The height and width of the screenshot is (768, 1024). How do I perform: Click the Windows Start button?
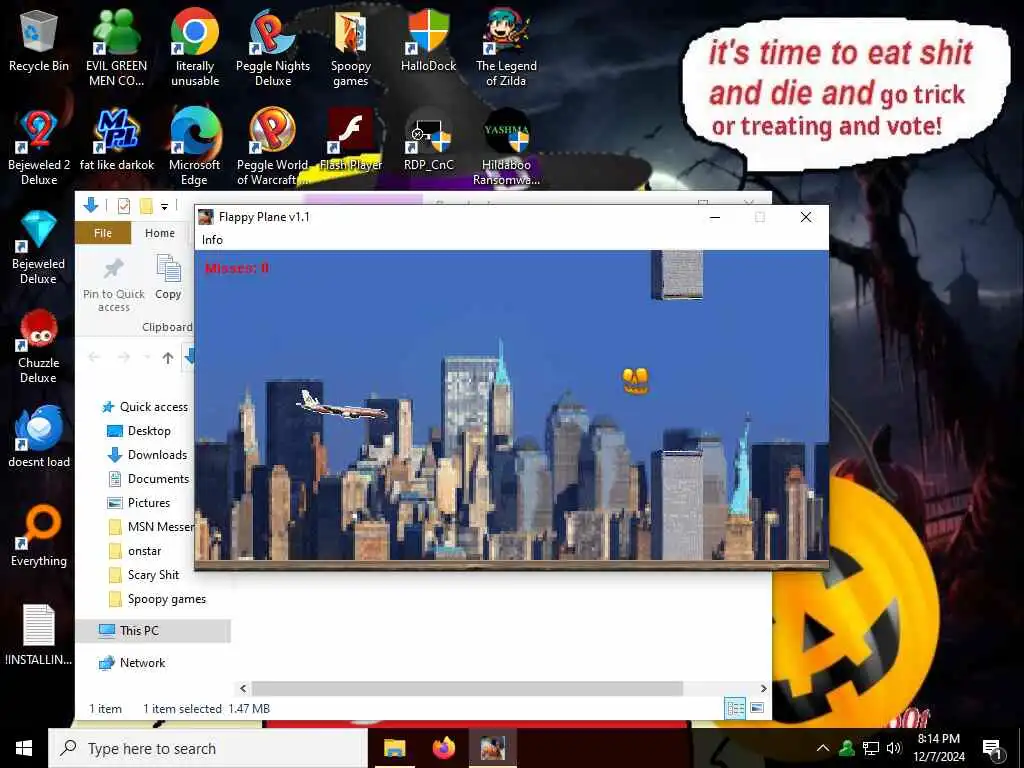click(x=24, y=748)
